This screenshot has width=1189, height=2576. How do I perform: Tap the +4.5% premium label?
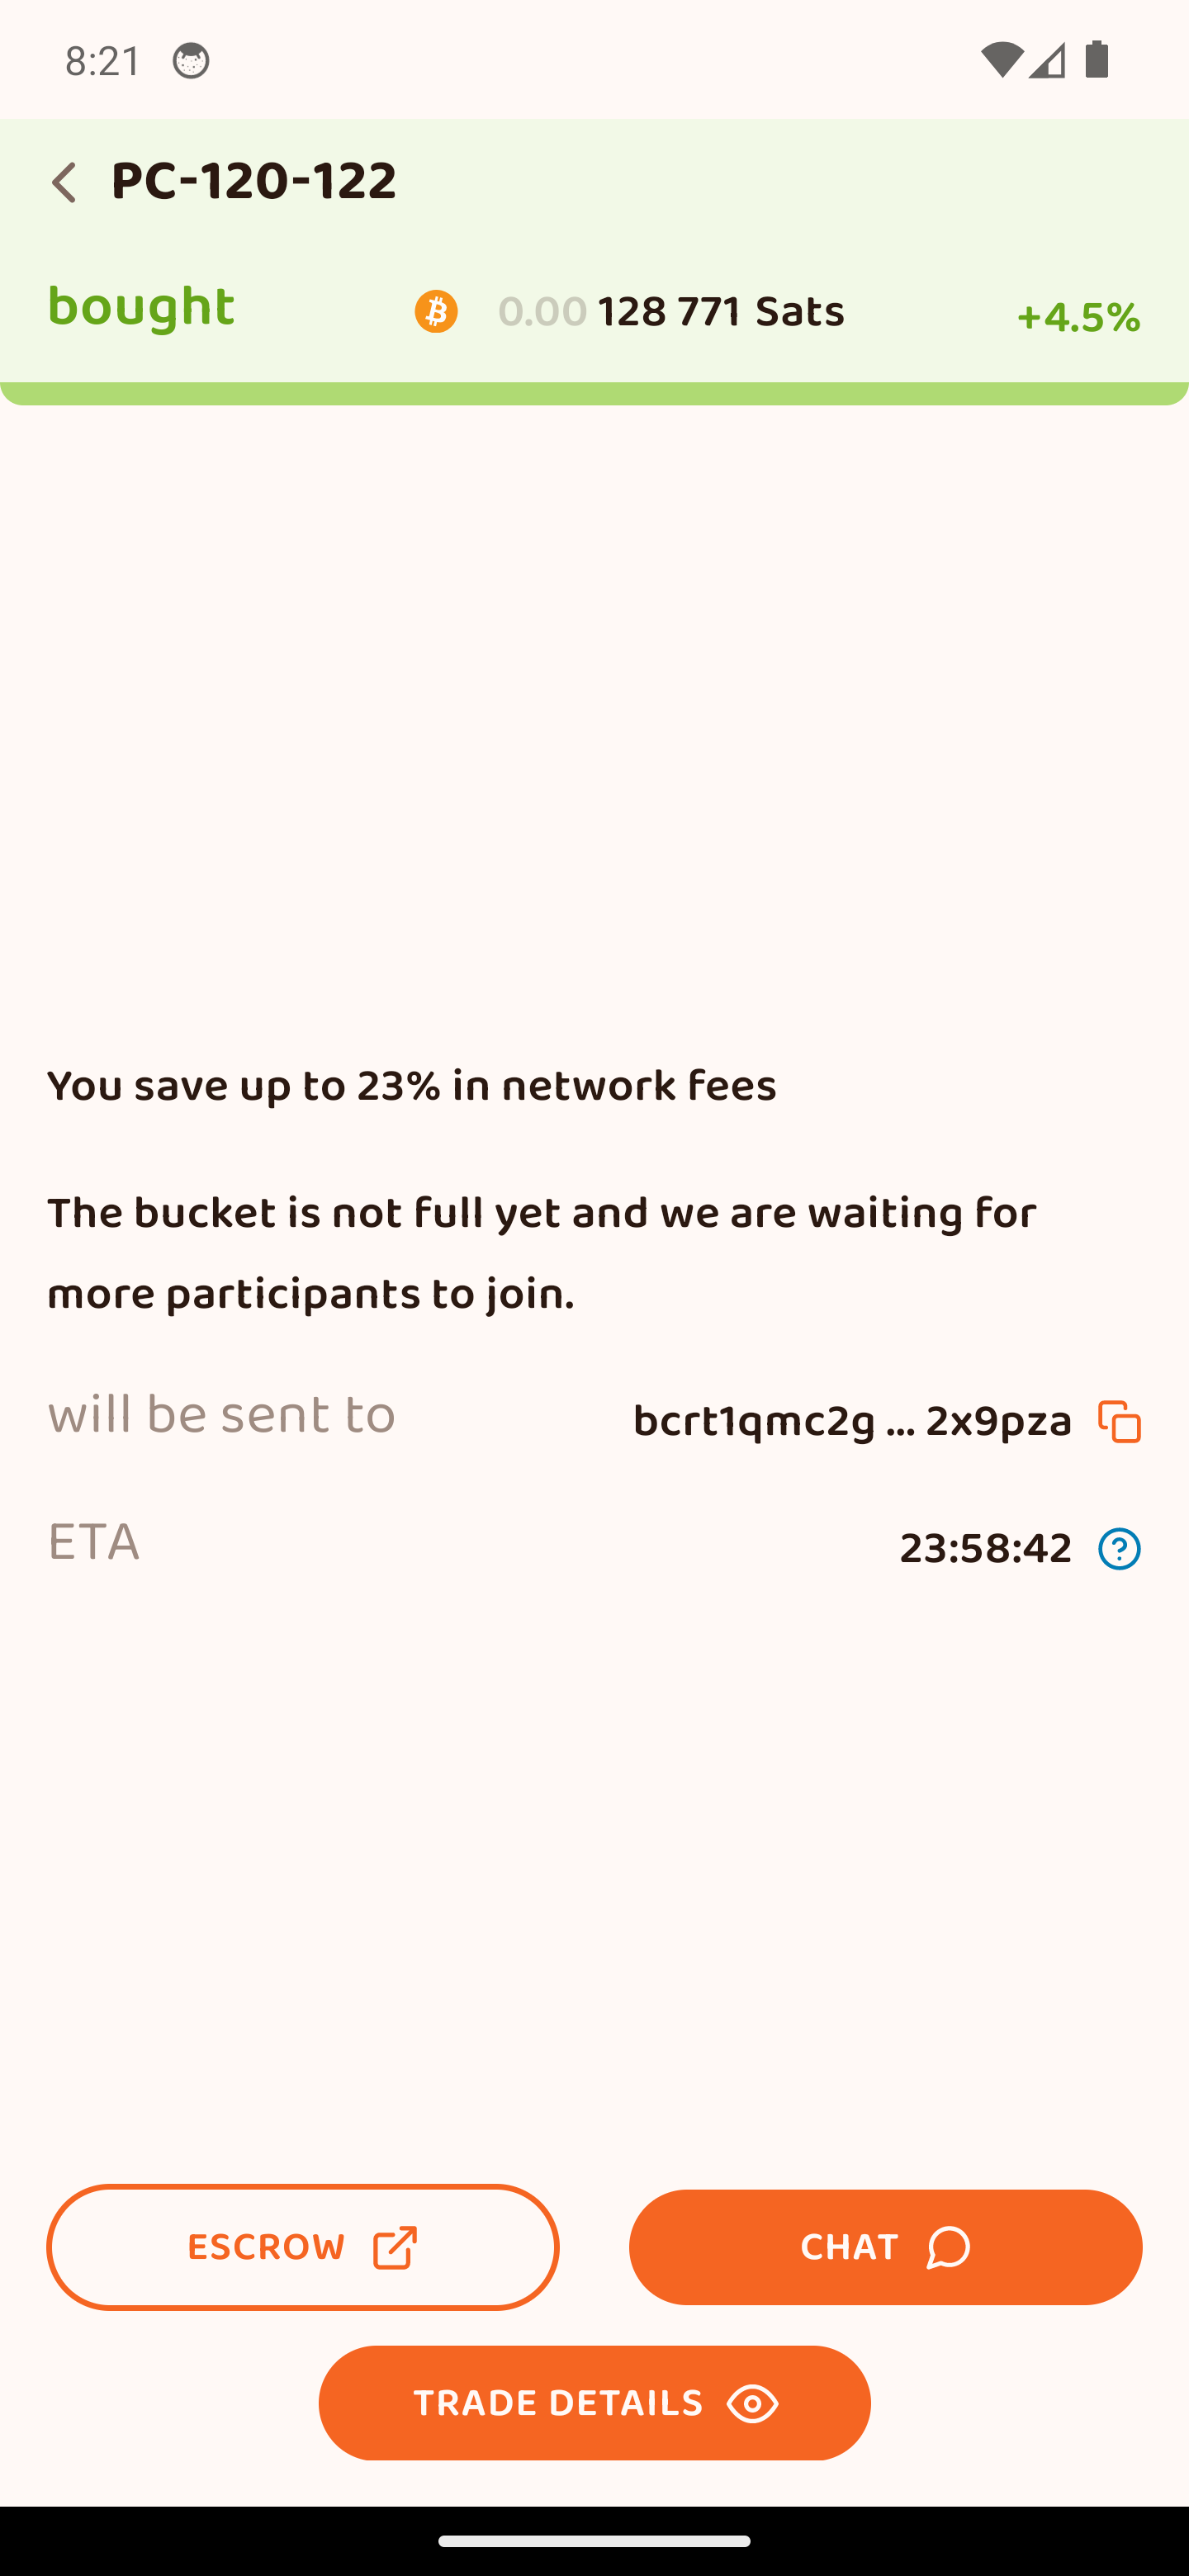click(x=1078, y=318)
